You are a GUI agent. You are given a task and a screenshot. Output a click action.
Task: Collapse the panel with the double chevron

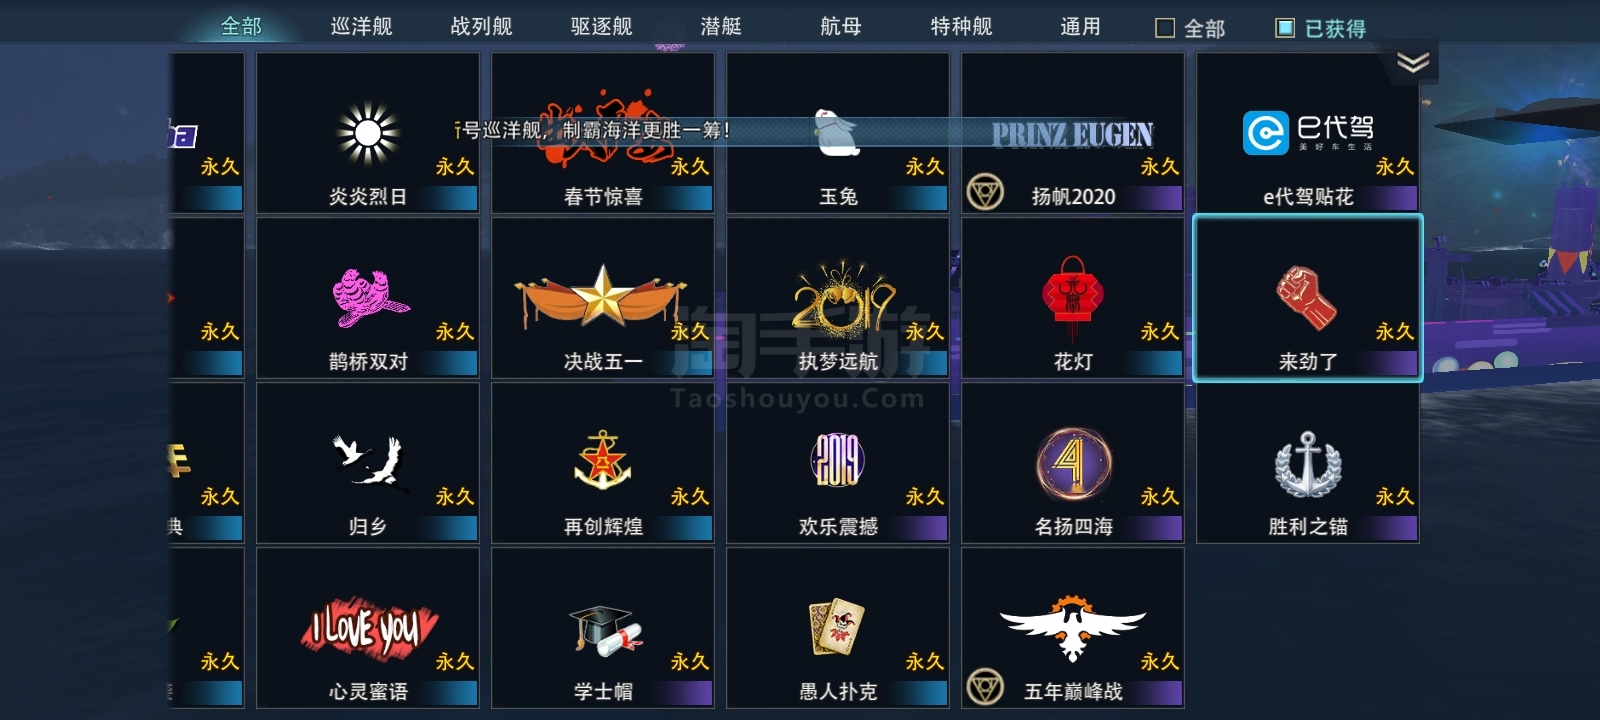click(x=1413, y=63)
